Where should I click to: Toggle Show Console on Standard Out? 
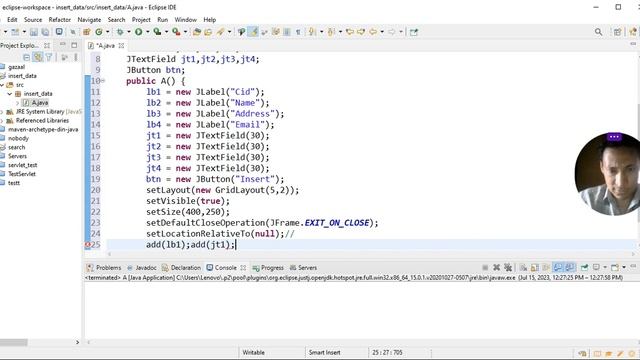click(558, 267)
